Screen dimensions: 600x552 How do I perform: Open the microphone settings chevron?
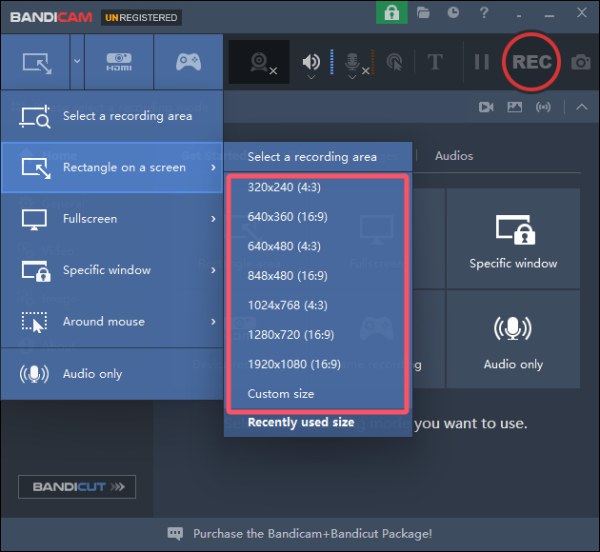pos(352,77)
